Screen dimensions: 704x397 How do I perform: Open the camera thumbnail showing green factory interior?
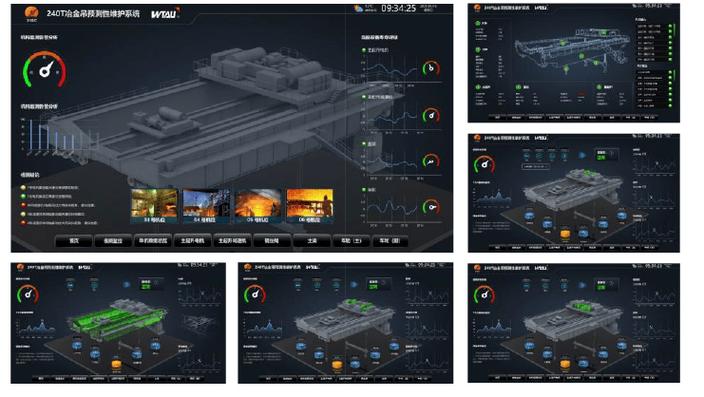(154, 206)
